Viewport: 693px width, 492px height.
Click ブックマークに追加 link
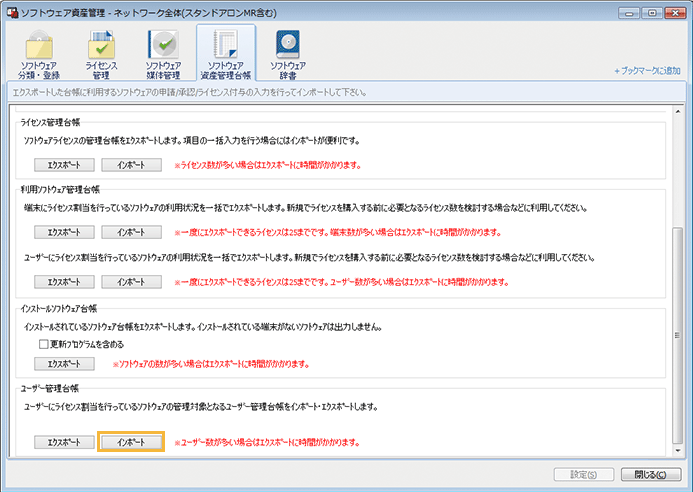pos(647,71)
